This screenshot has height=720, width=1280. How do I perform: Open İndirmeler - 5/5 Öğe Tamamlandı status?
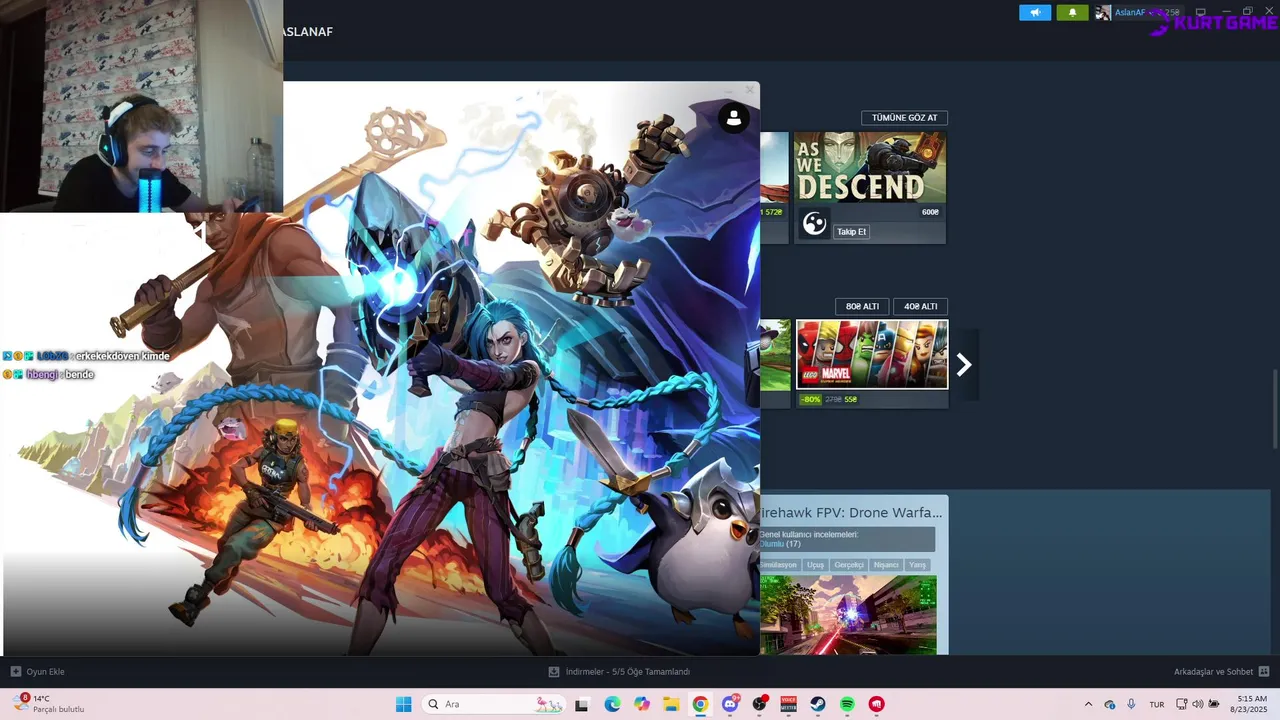628,672
